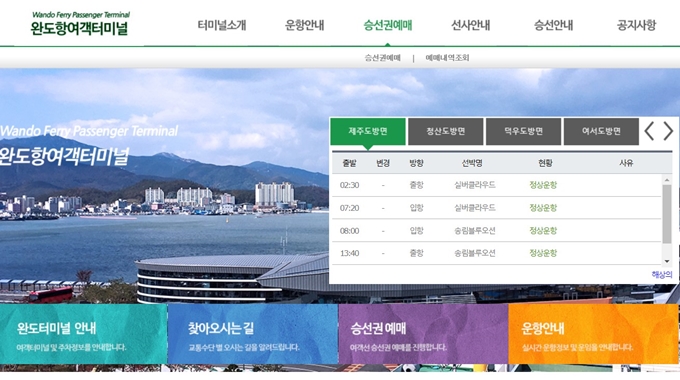Image resolution: width=680 pixels, height=380 pixels.
Task: Click 송림블루오션 in the 08:00 row
Action: point(474,231)
